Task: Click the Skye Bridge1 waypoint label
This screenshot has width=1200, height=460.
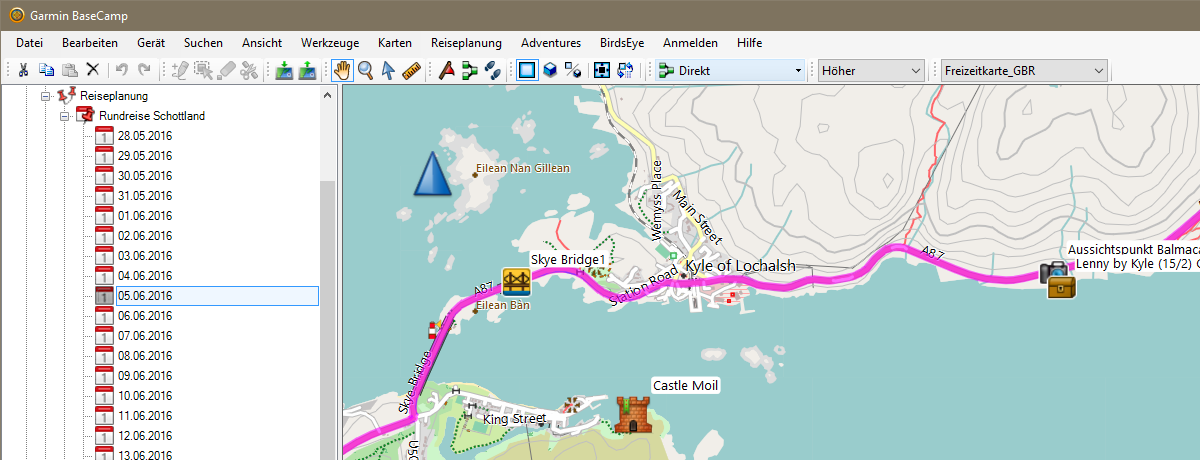Action: pos(568,260)
